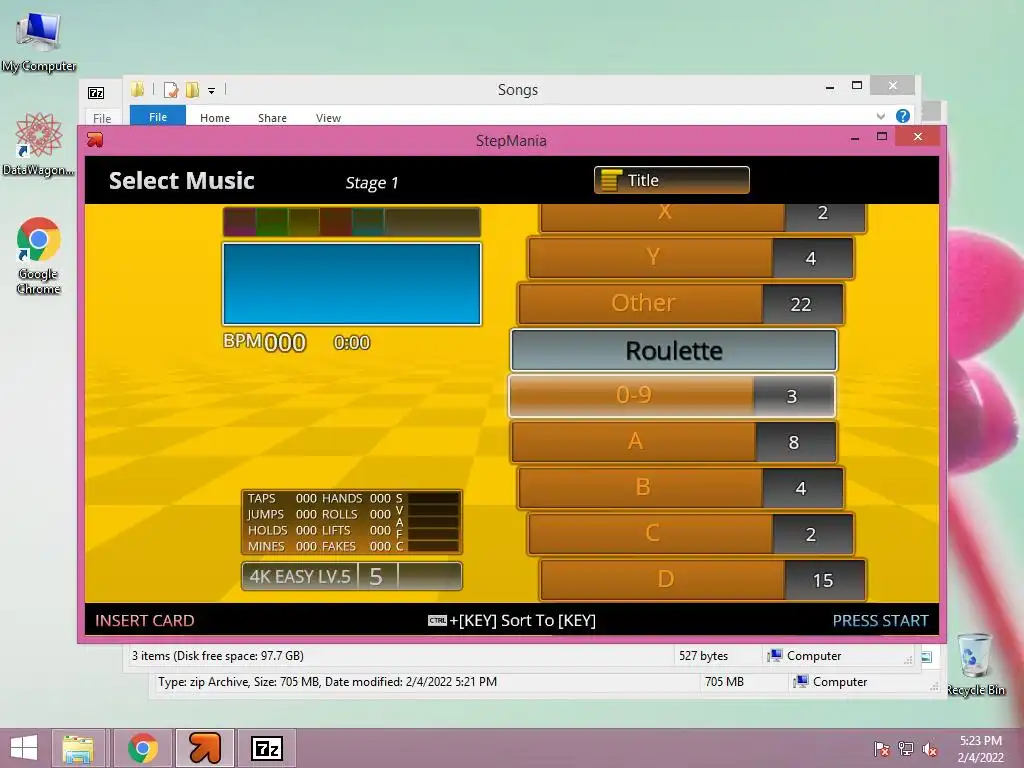The height and width of the screenshot is (768, 1024).
Task: Select the Other song group
Action: [681, 303]
